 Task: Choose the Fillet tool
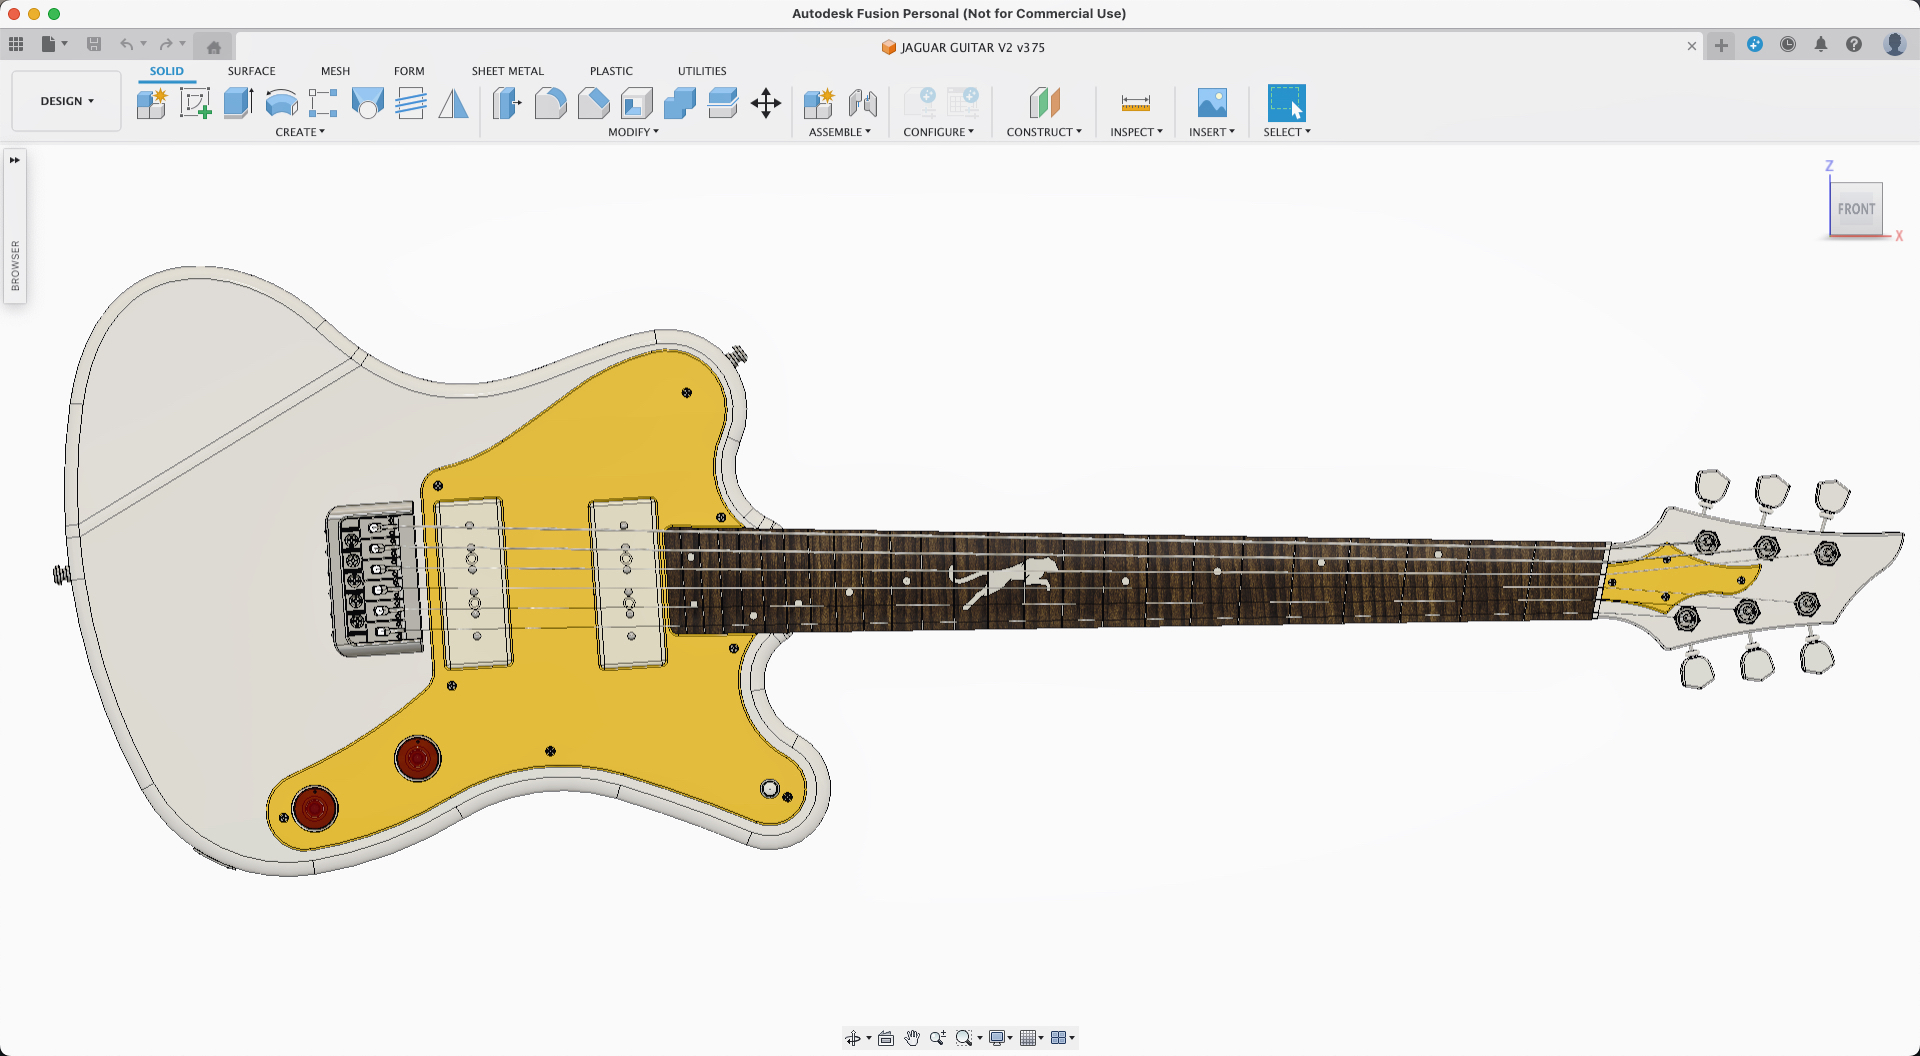[x=550, y=103]
